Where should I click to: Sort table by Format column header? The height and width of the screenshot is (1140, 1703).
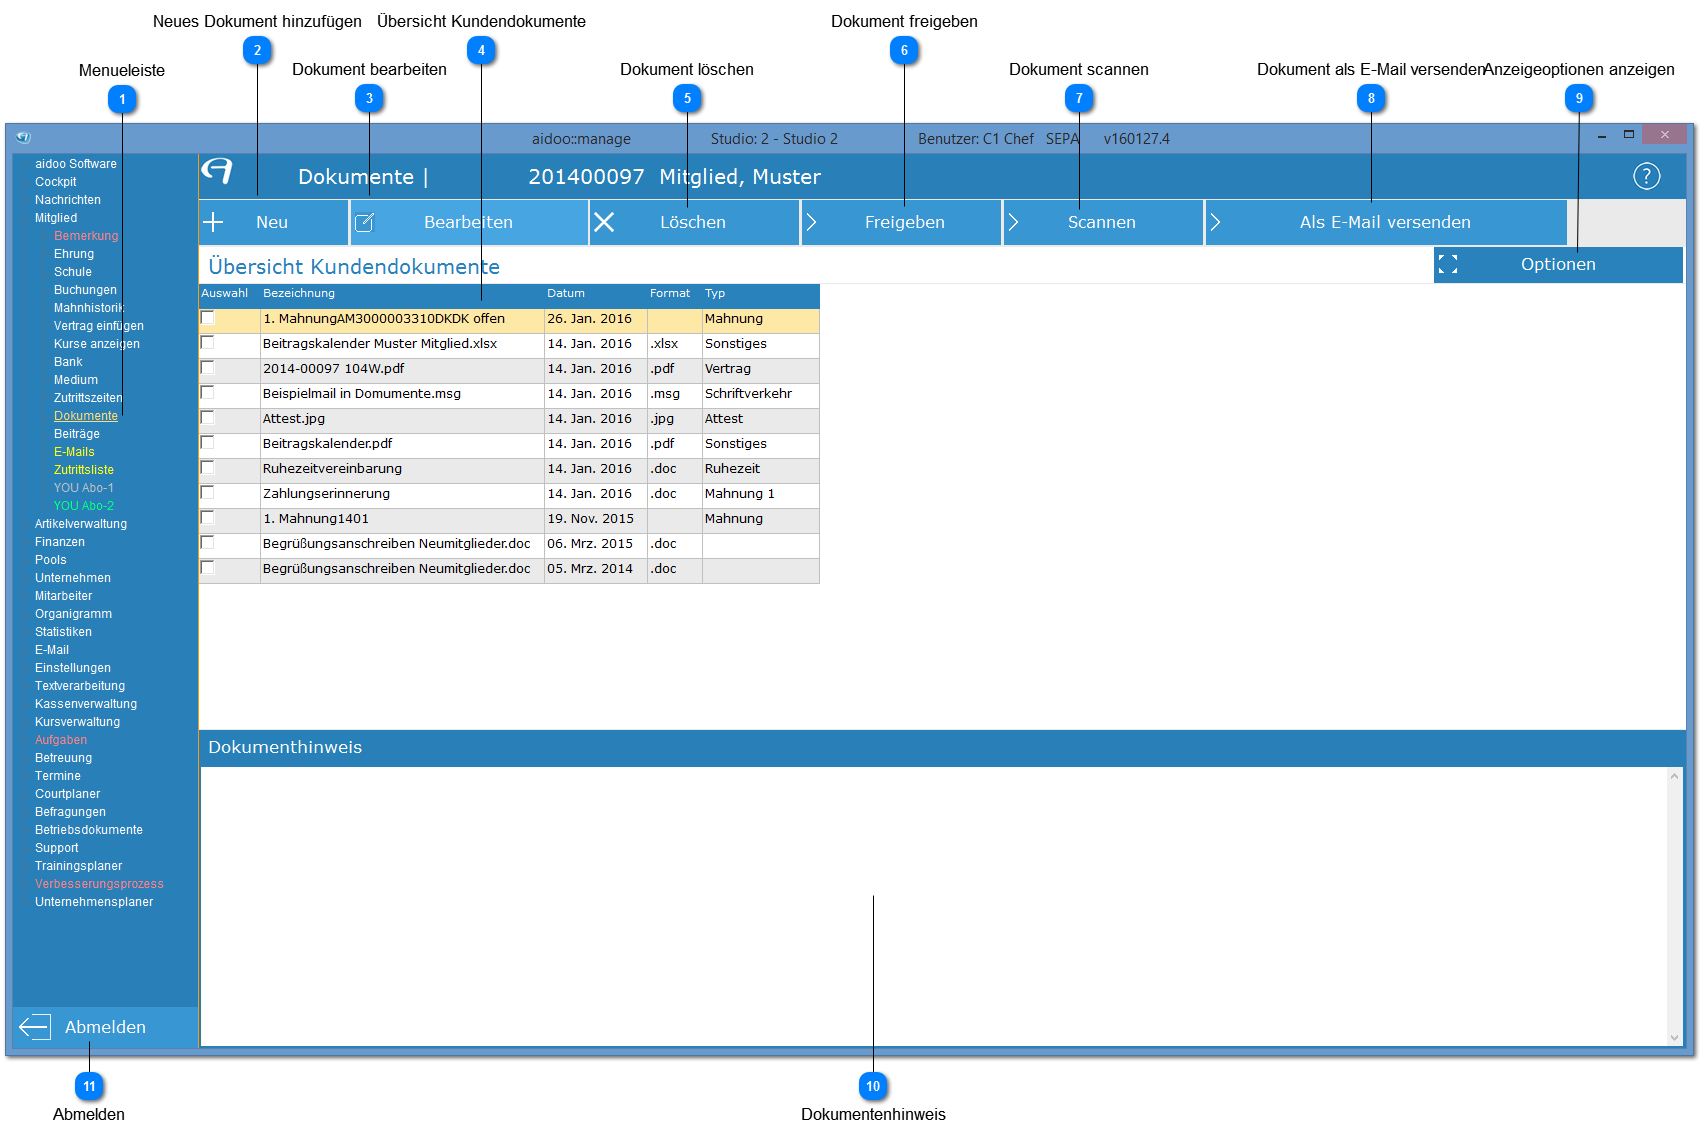click(x=670, y=293)
